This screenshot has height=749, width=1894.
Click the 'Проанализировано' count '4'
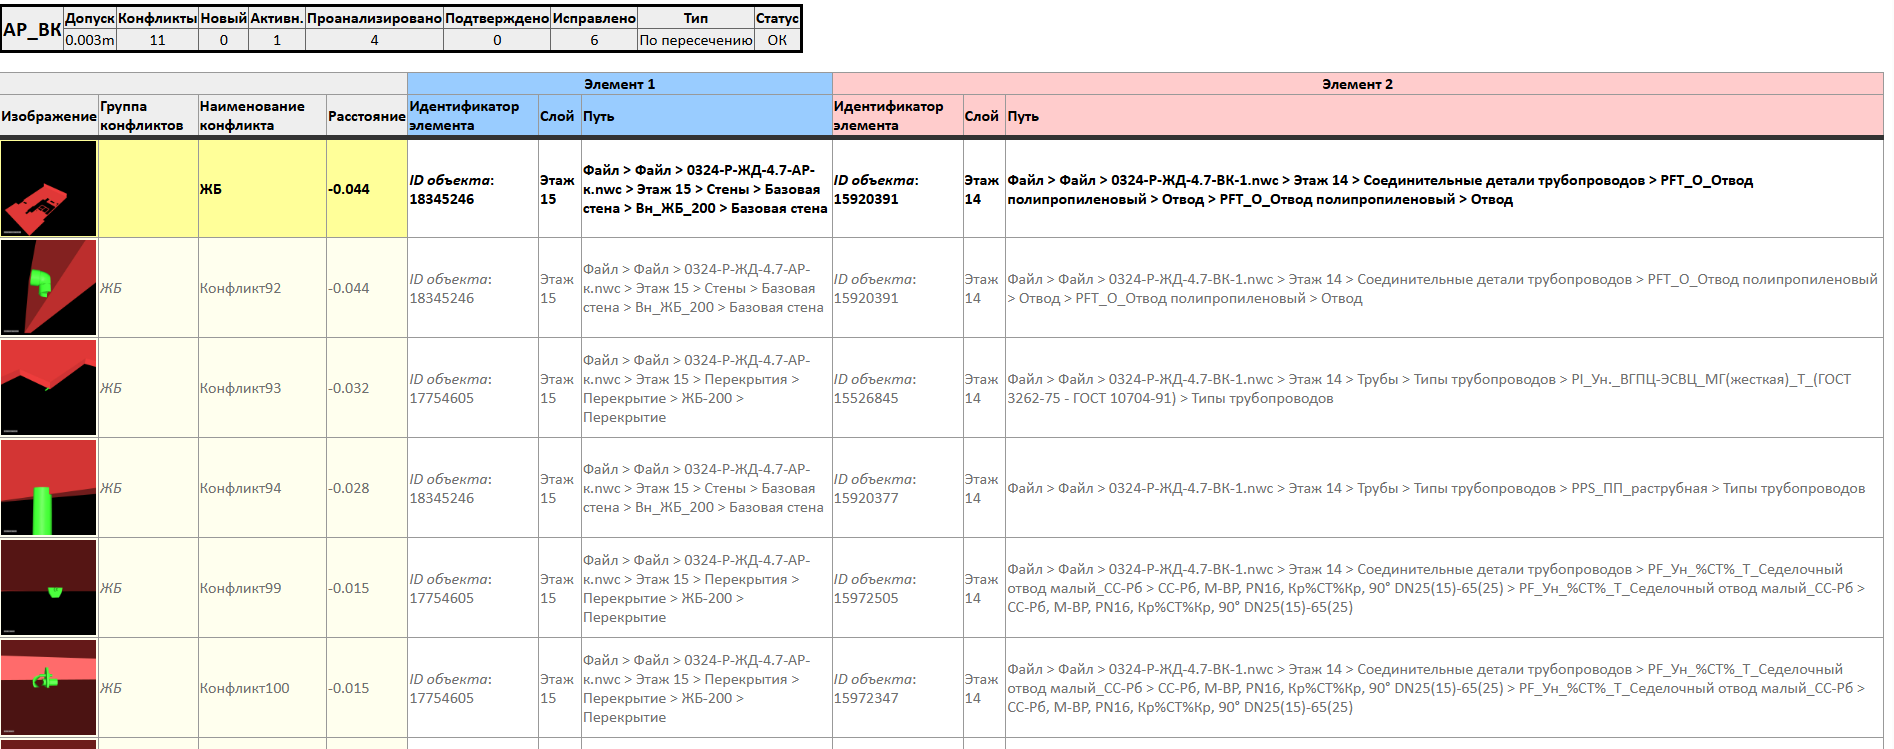pyautogui.click(x=374, y=40)
